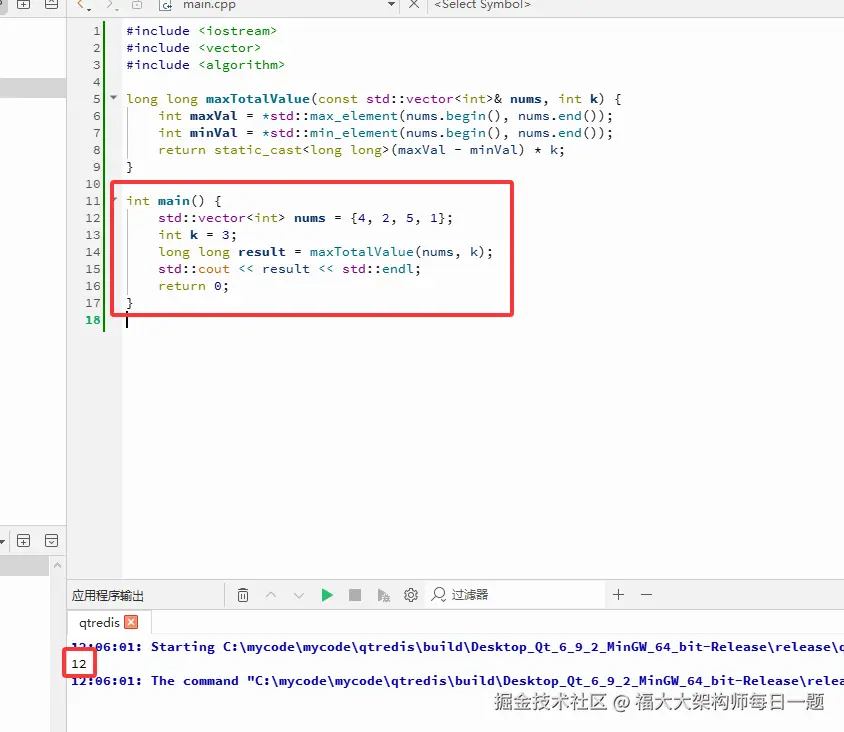Zoom out output with minus icon

pos(646,594)
